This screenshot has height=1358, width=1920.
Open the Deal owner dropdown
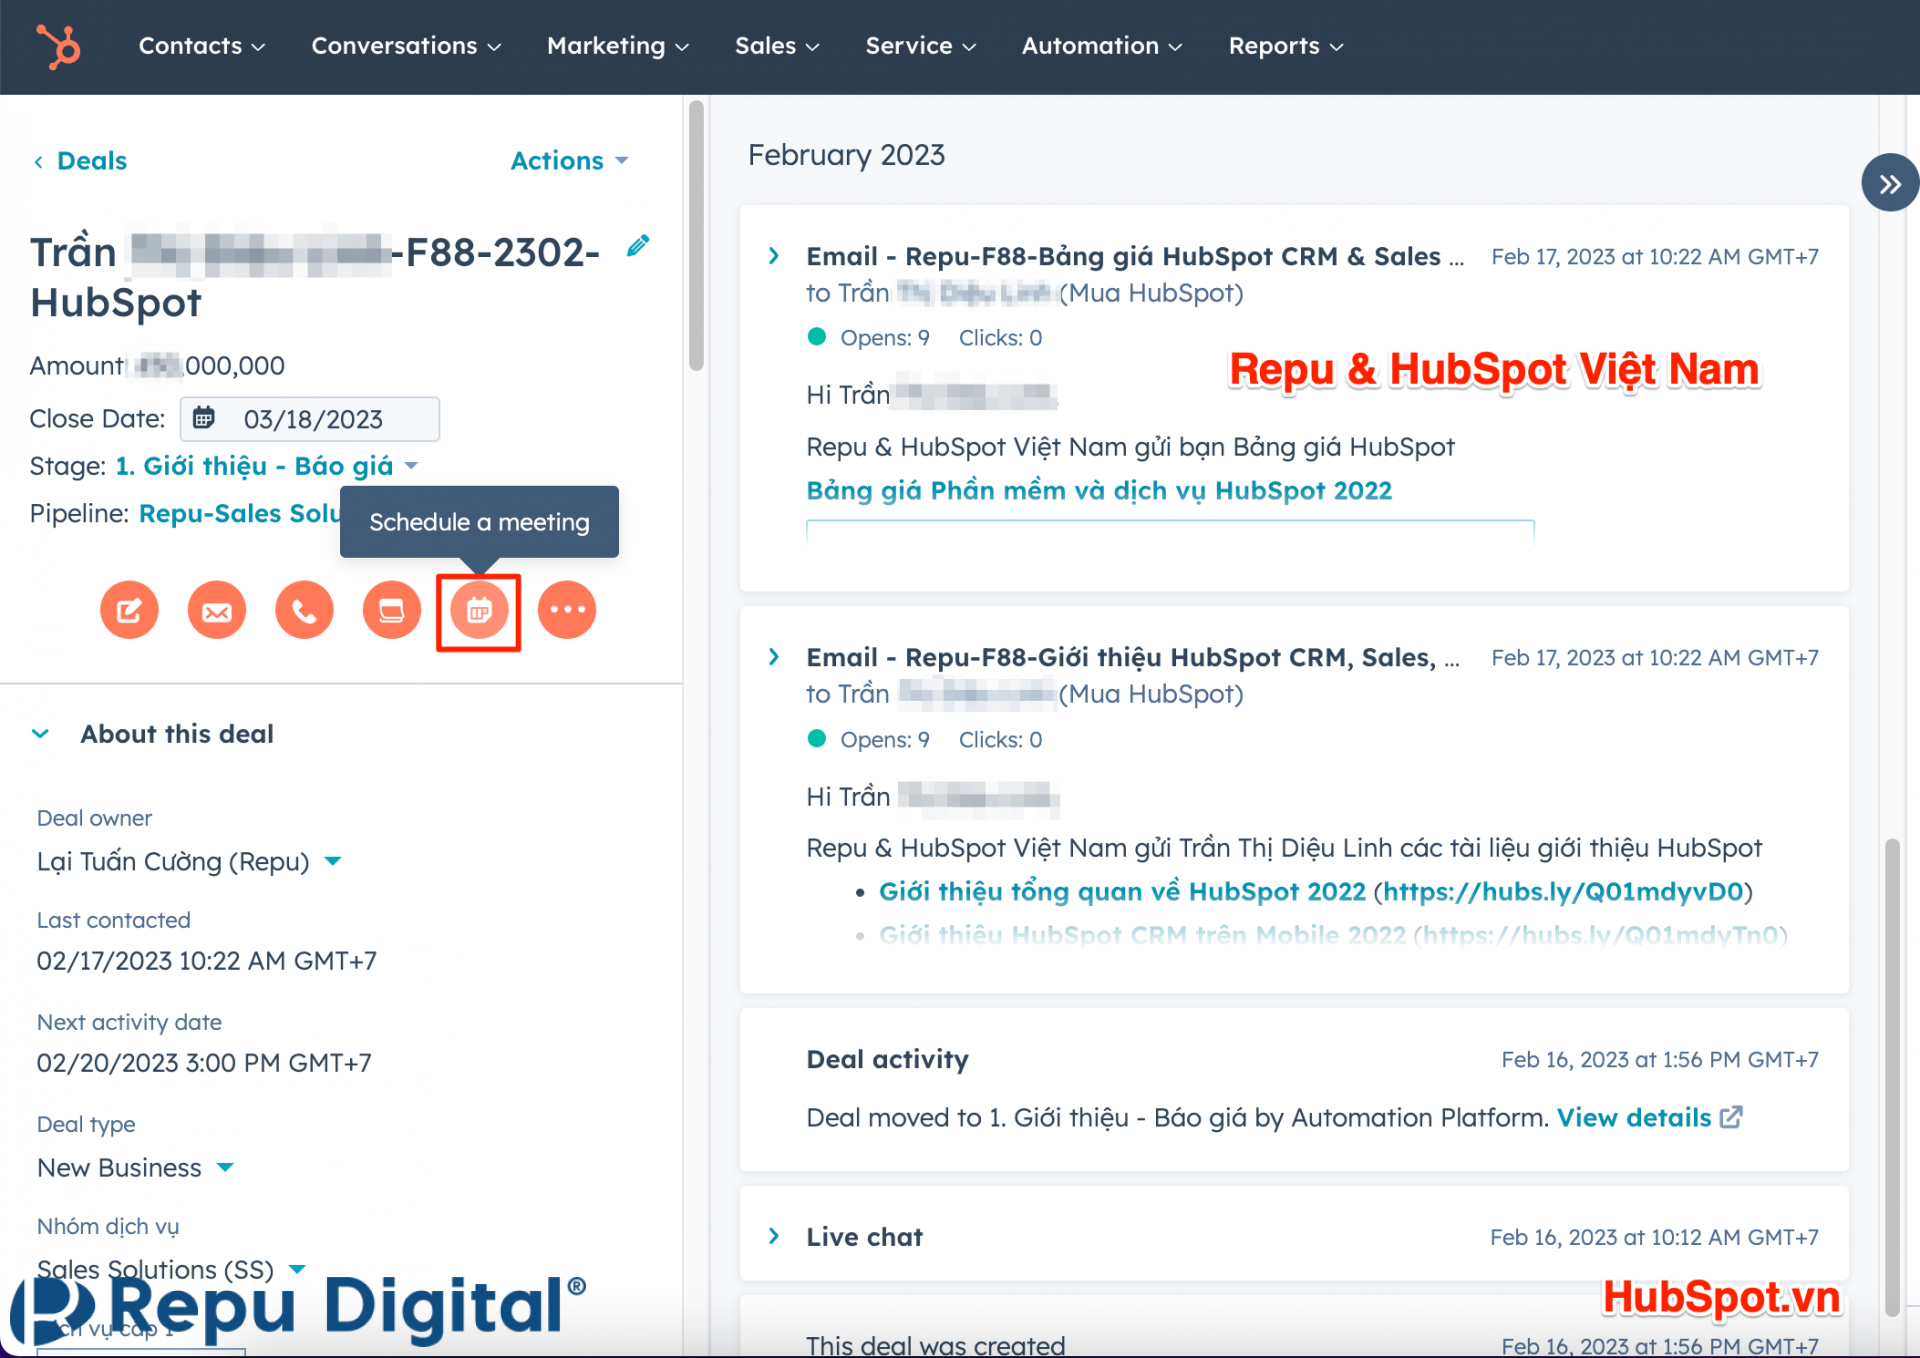coord(189,861)
